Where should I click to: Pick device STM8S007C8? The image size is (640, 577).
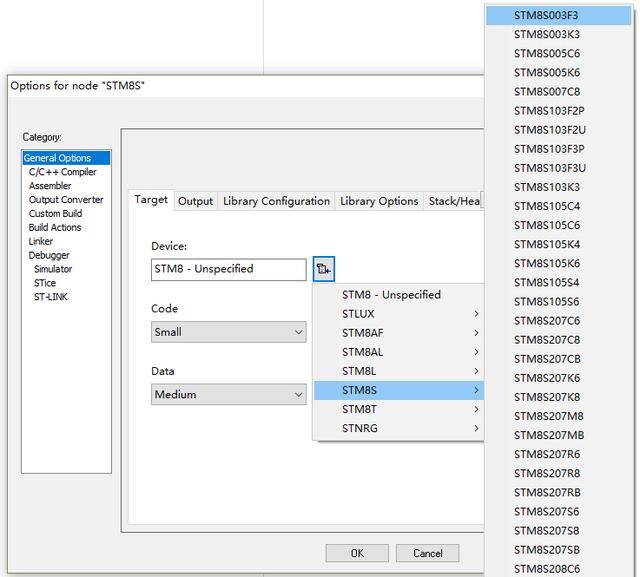pos(558,91)
